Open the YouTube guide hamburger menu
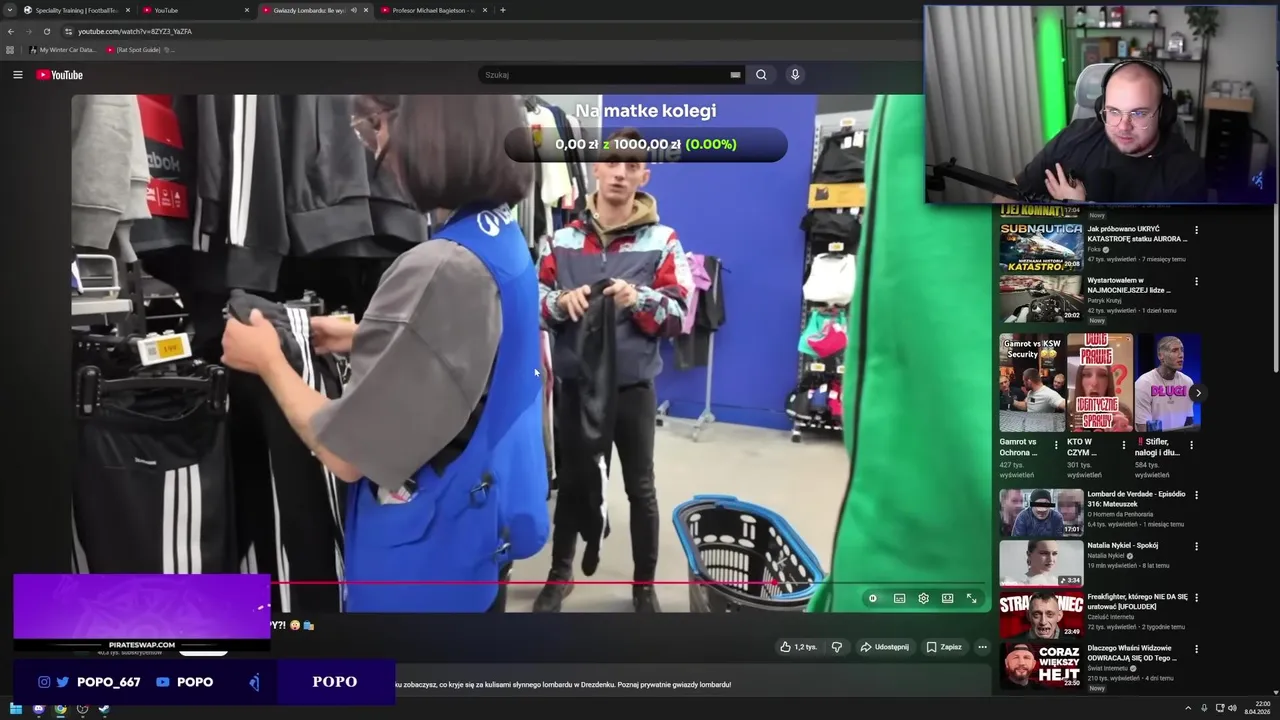The width and height of the screenshot is (1280, 720). point(17,75)
